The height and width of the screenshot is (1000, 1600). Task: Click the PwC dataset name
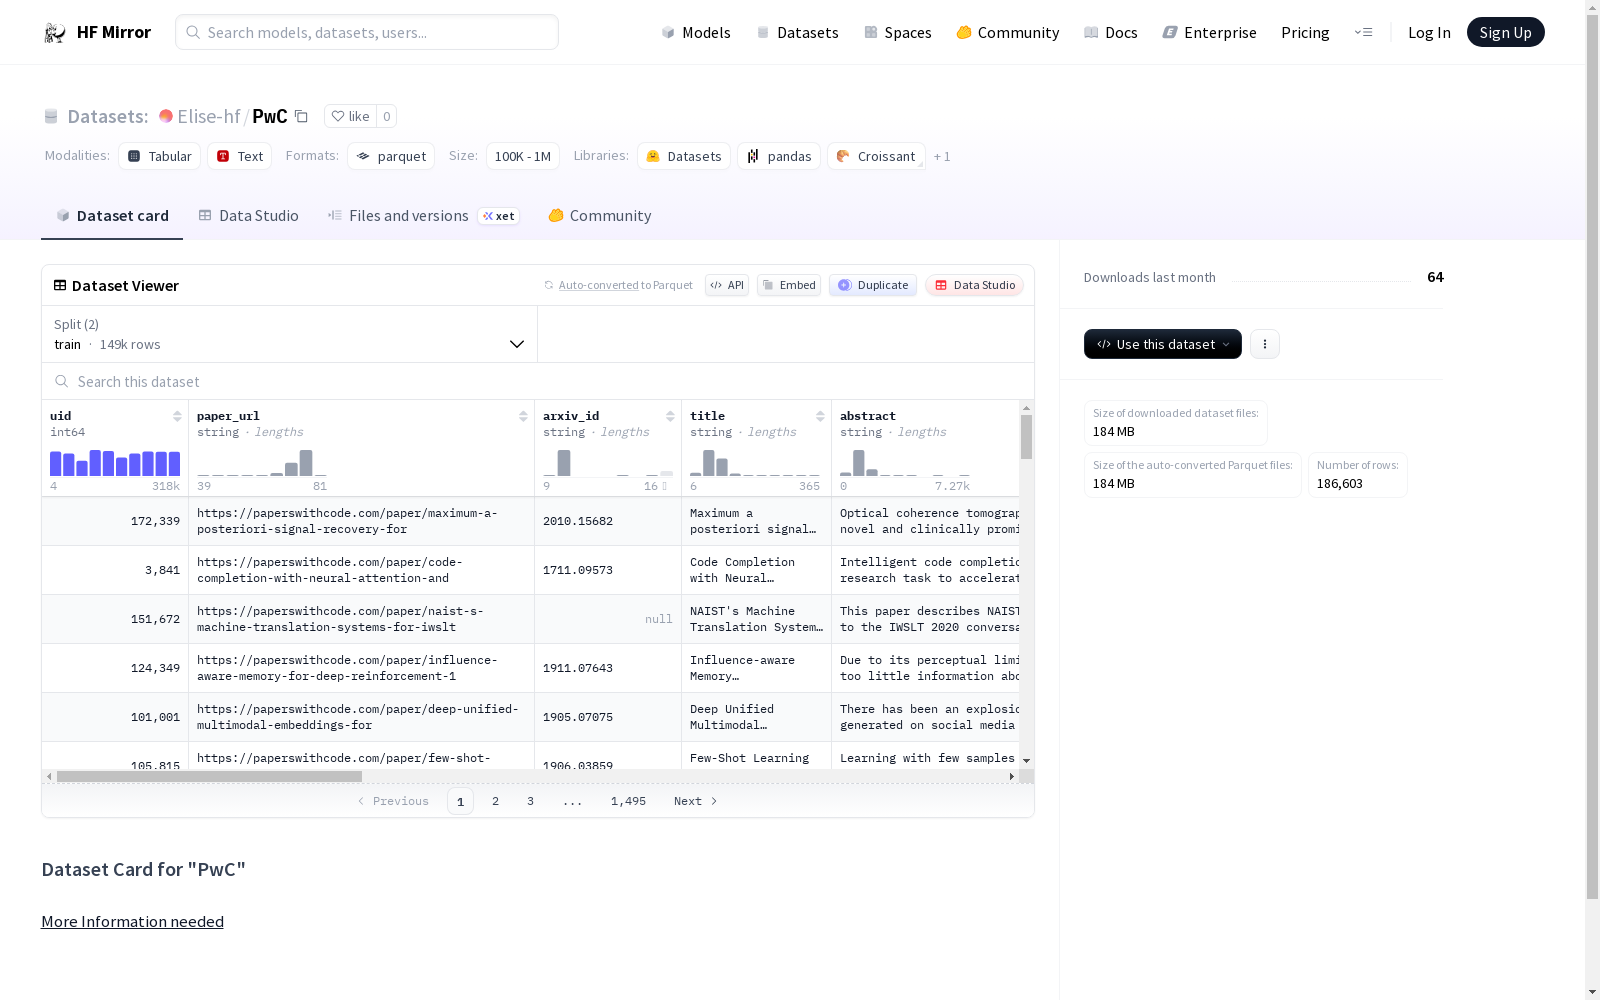coord(270,116)
